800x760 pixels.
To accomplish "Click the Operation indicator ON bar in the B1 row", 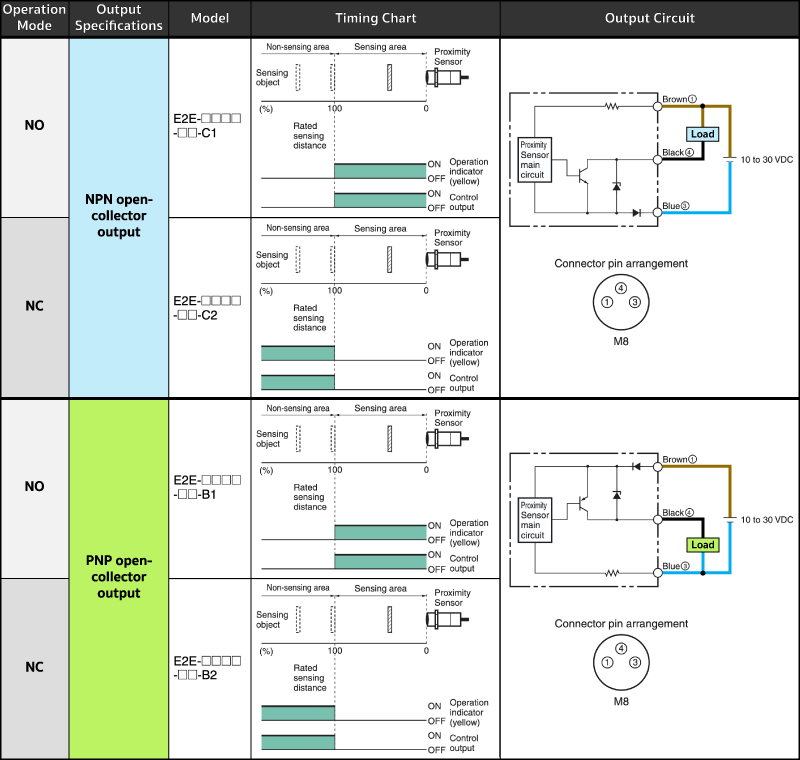I will point(380,531).
